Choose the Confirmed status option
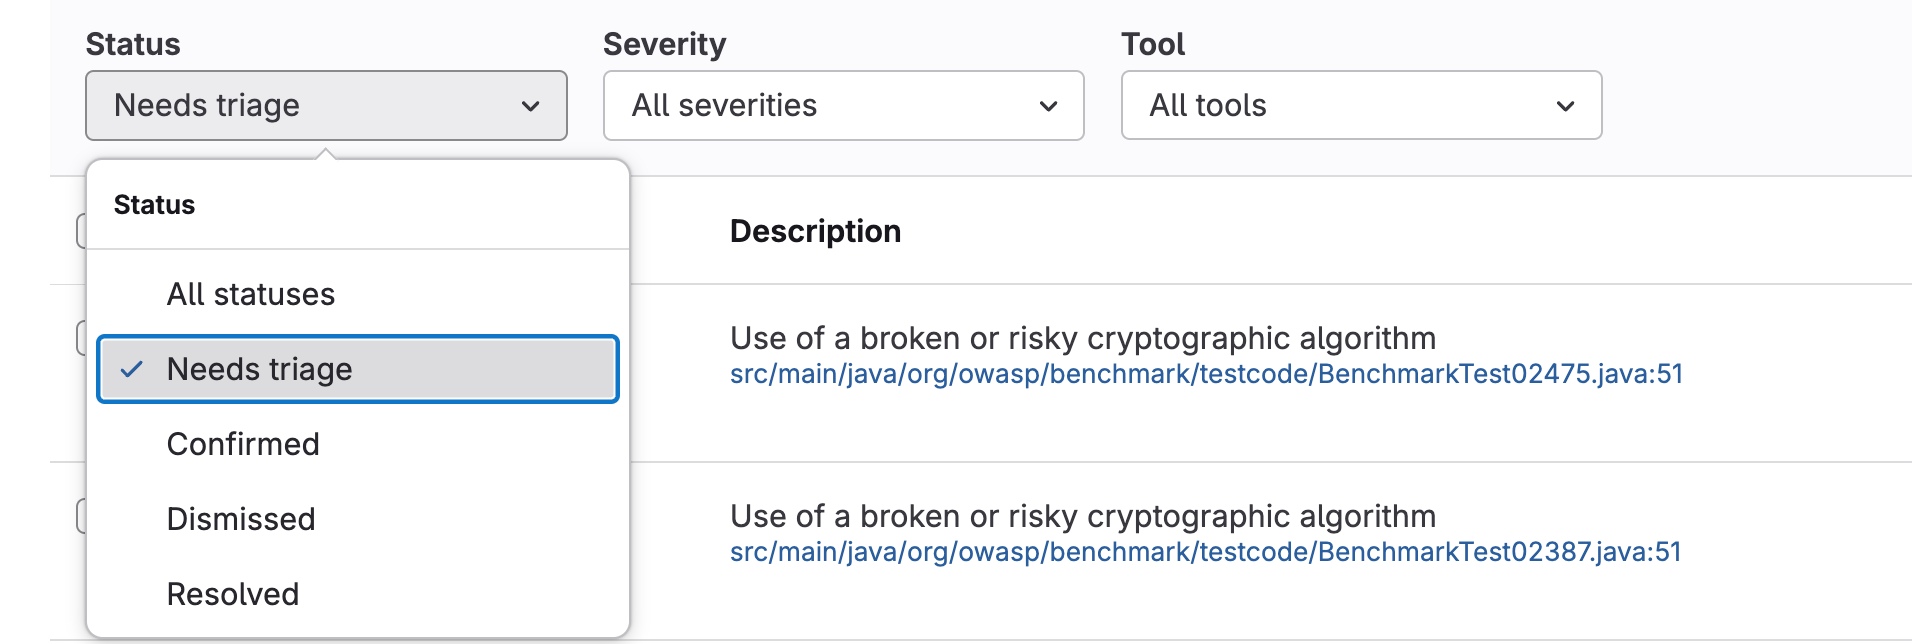1912x644 pixels. (x=243, y=444)
